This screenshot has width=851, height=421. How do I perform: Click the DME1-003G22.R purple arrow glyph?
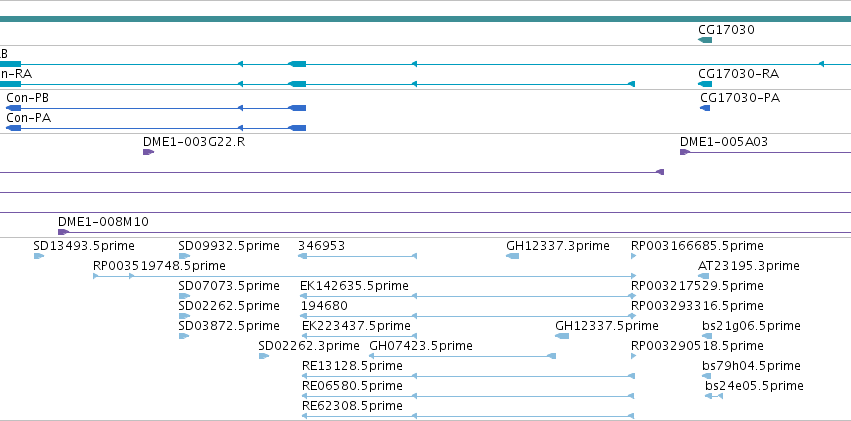[x=148, y=152]
